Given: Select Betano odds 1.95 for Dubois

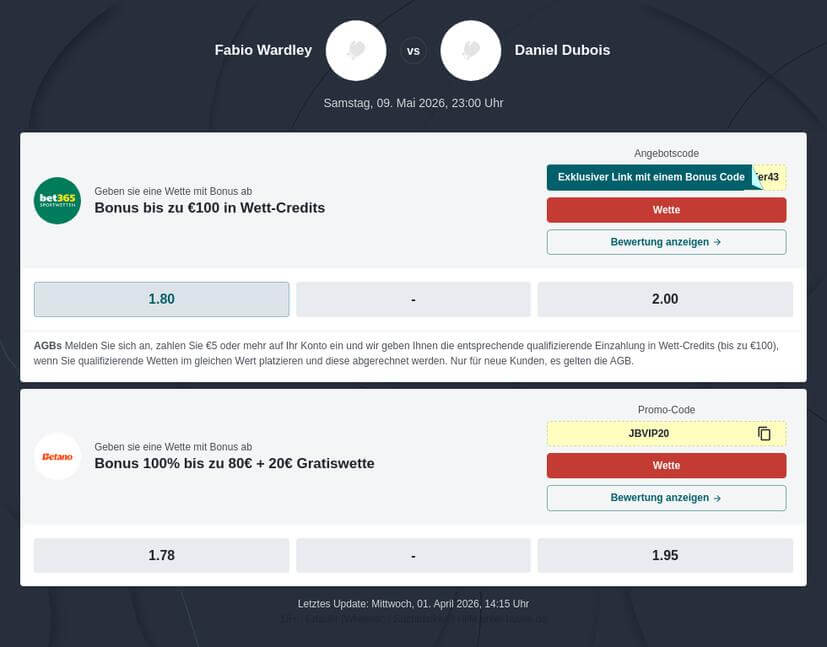Looking at the screenshot, I should pyautogui.click(x=665, y=555).
